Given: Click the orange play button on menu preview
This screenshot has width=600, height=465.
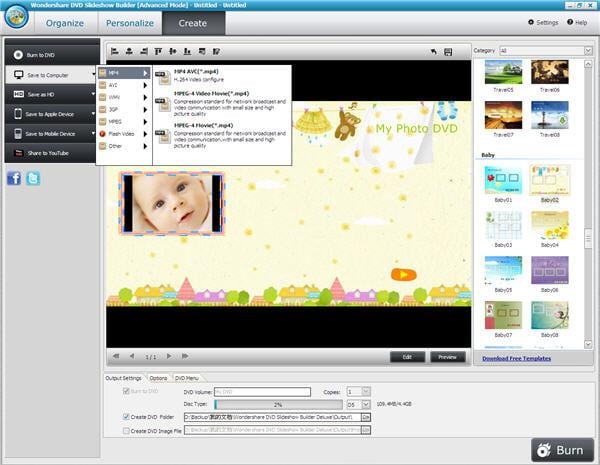Looking at the screenshot, I should tap(403, 274).
